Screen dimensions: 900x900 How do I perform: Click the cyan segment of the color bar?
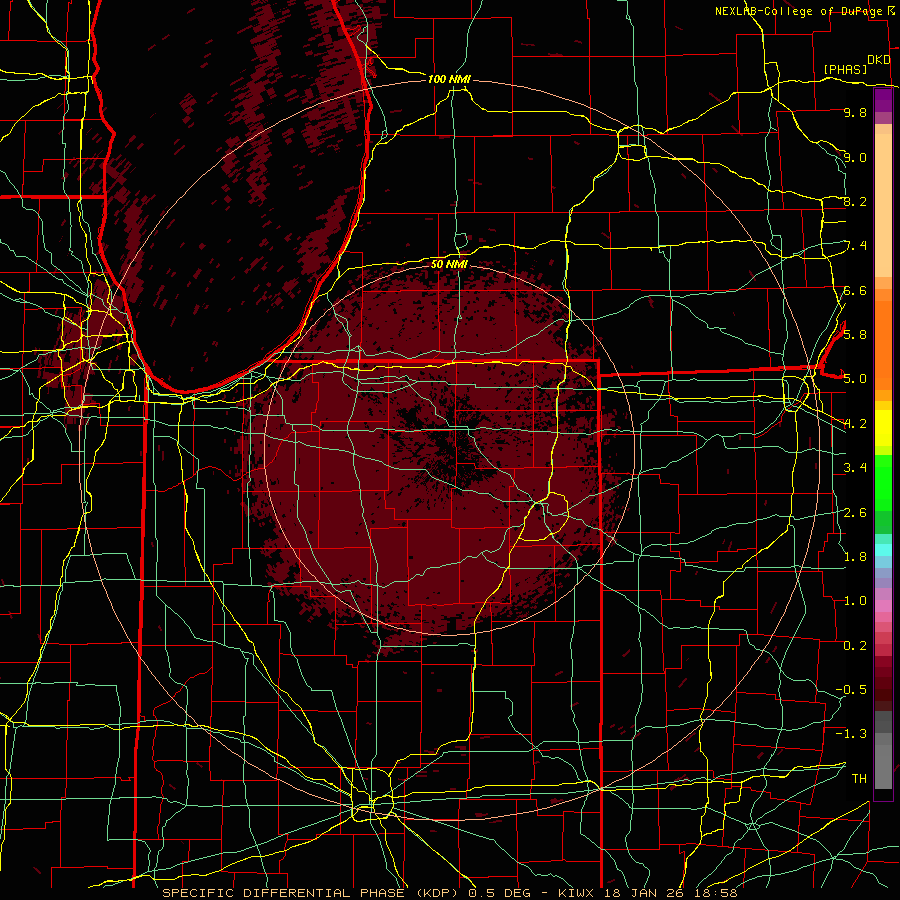click(883, 550)
